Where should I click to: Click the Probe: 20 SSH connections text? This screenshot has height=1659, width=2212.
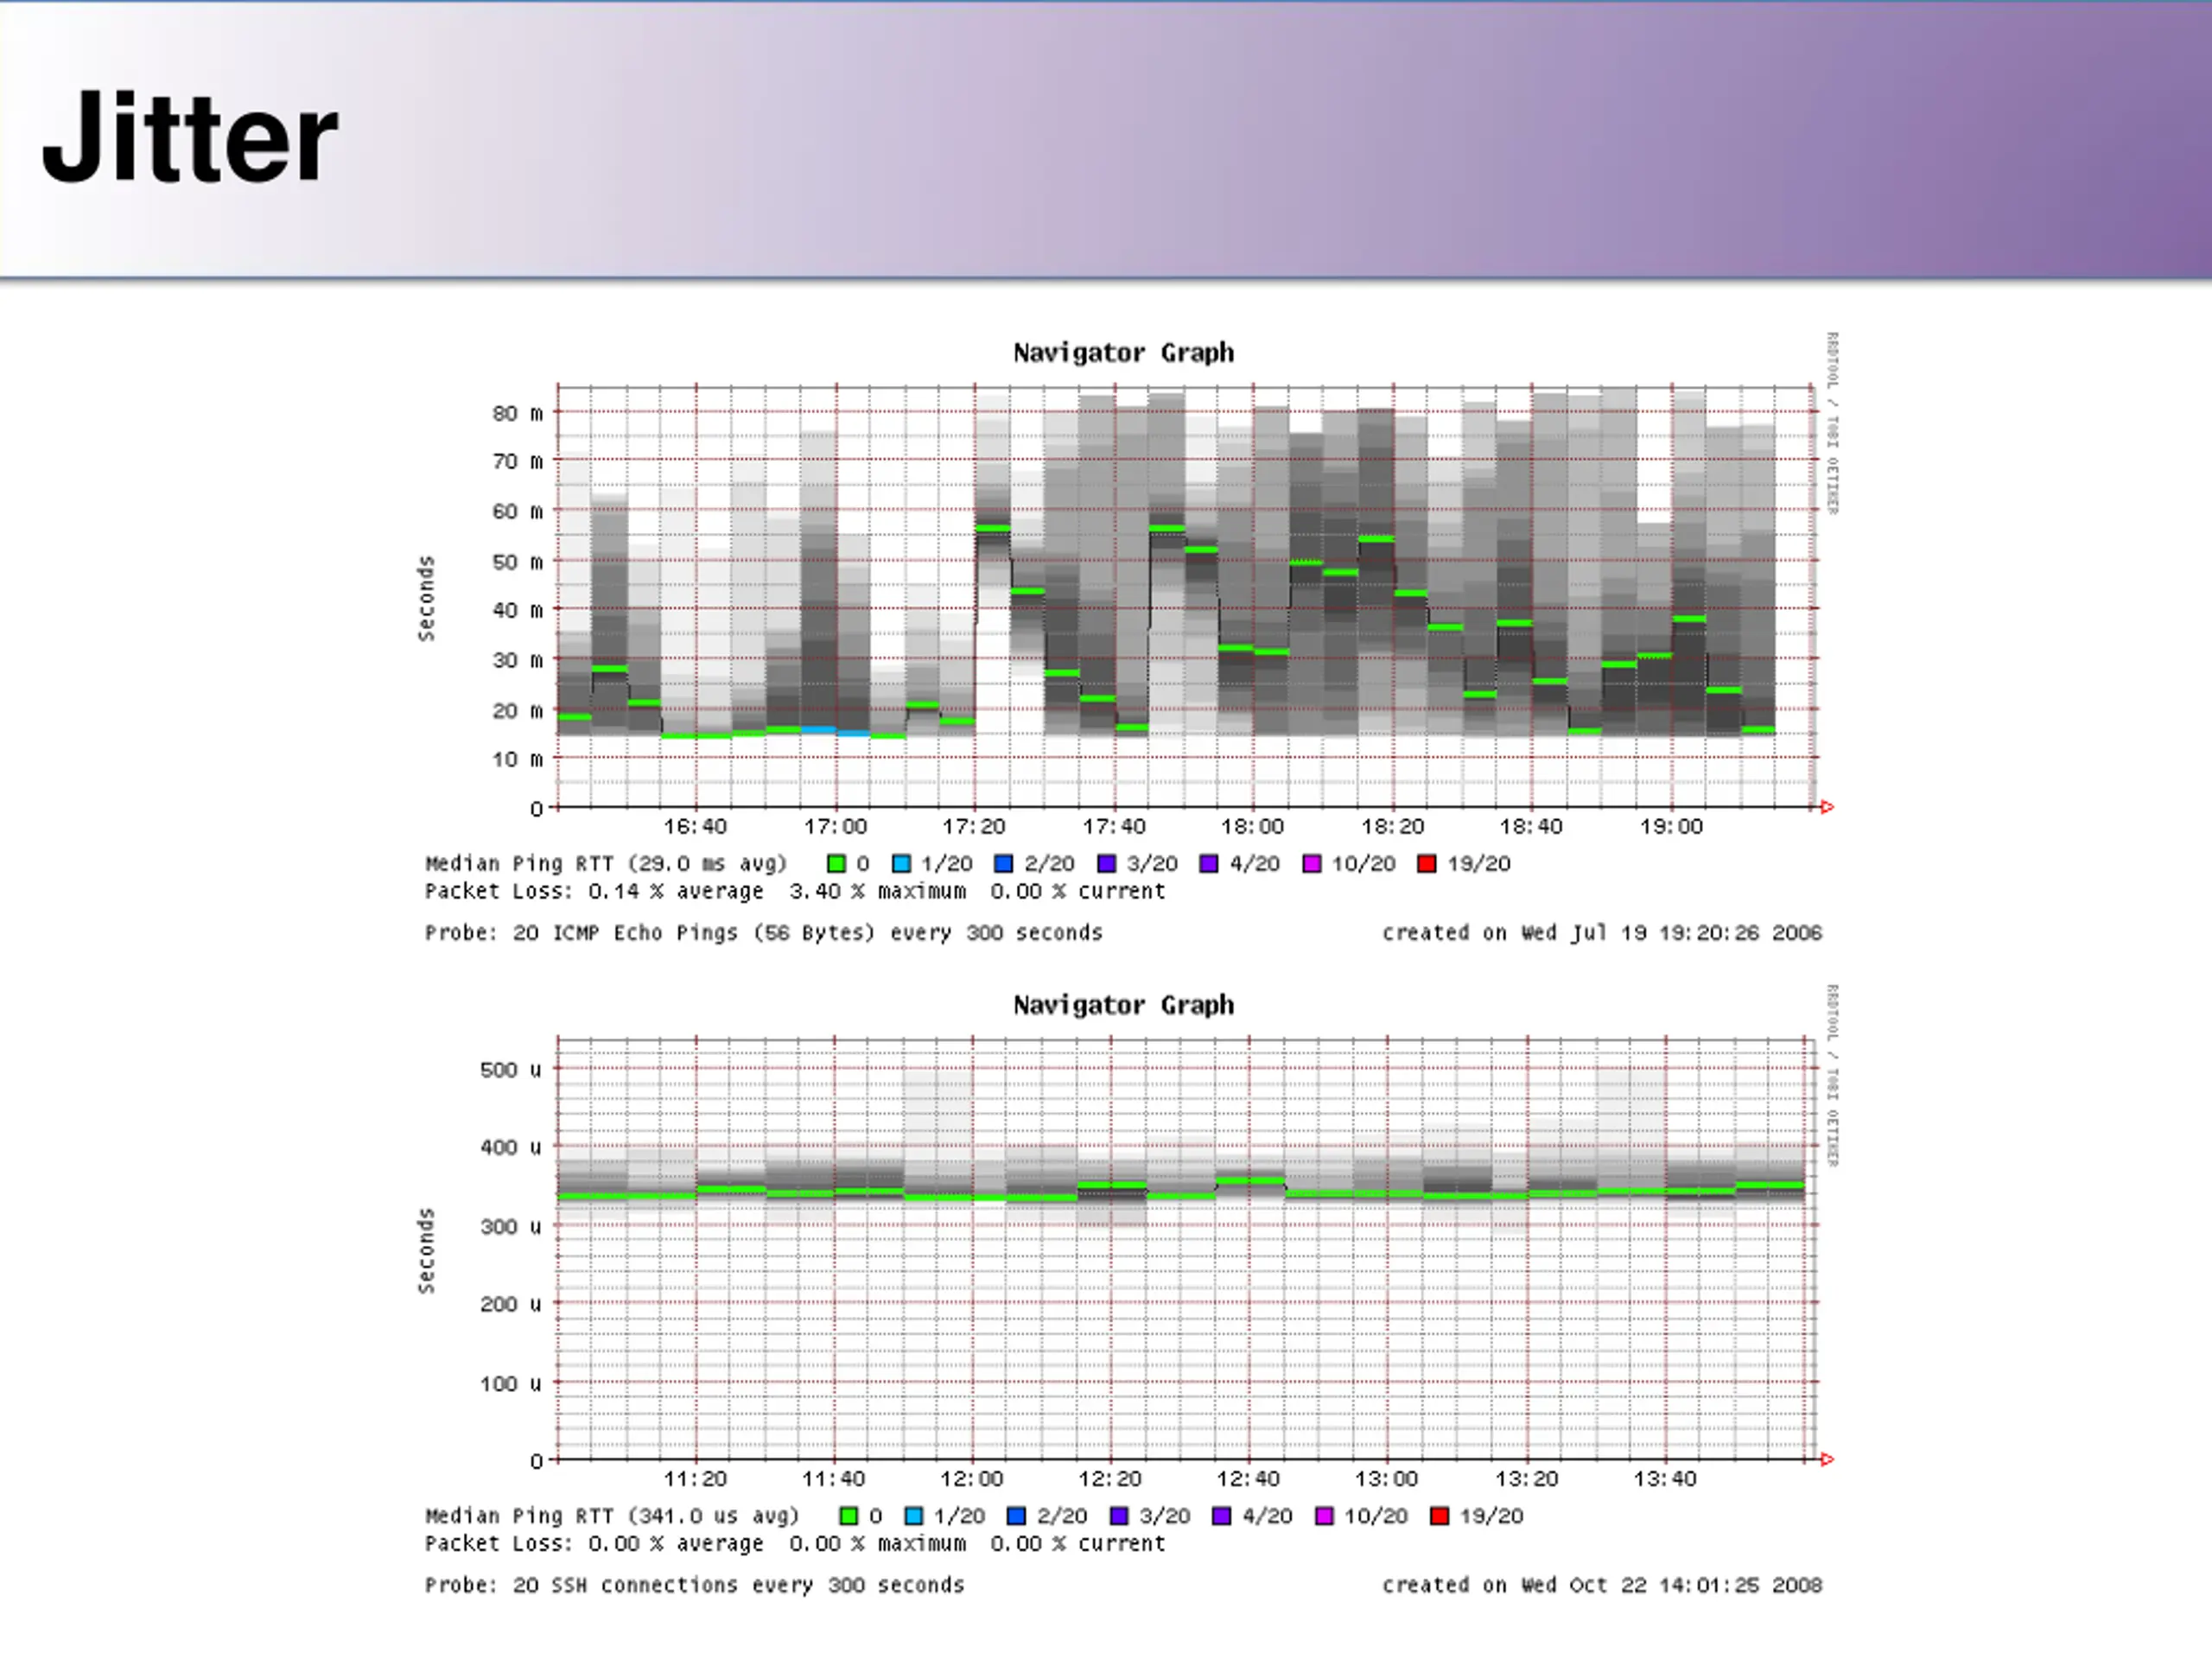click(694, 1585)
